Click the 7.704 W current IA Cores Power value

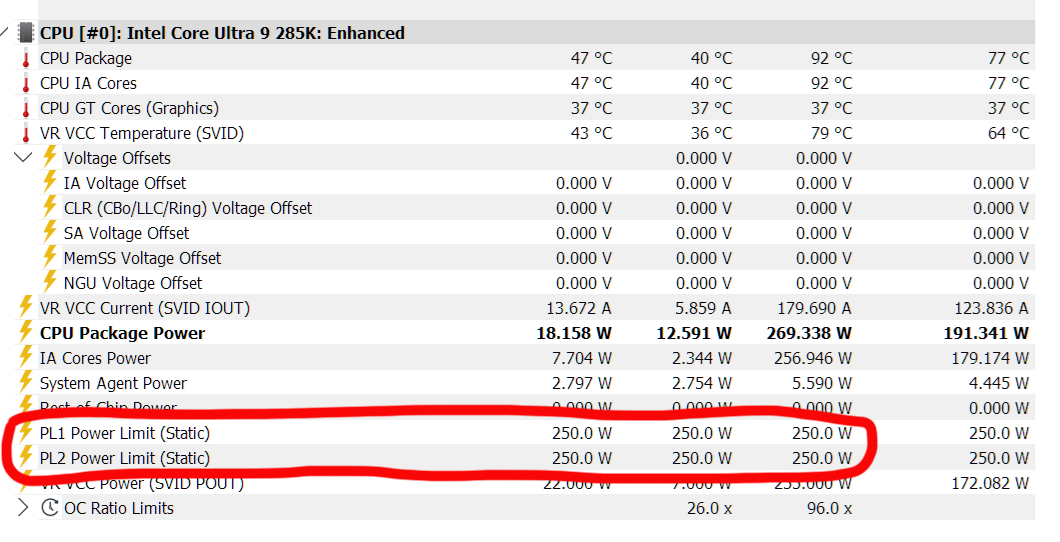[582, 359]
